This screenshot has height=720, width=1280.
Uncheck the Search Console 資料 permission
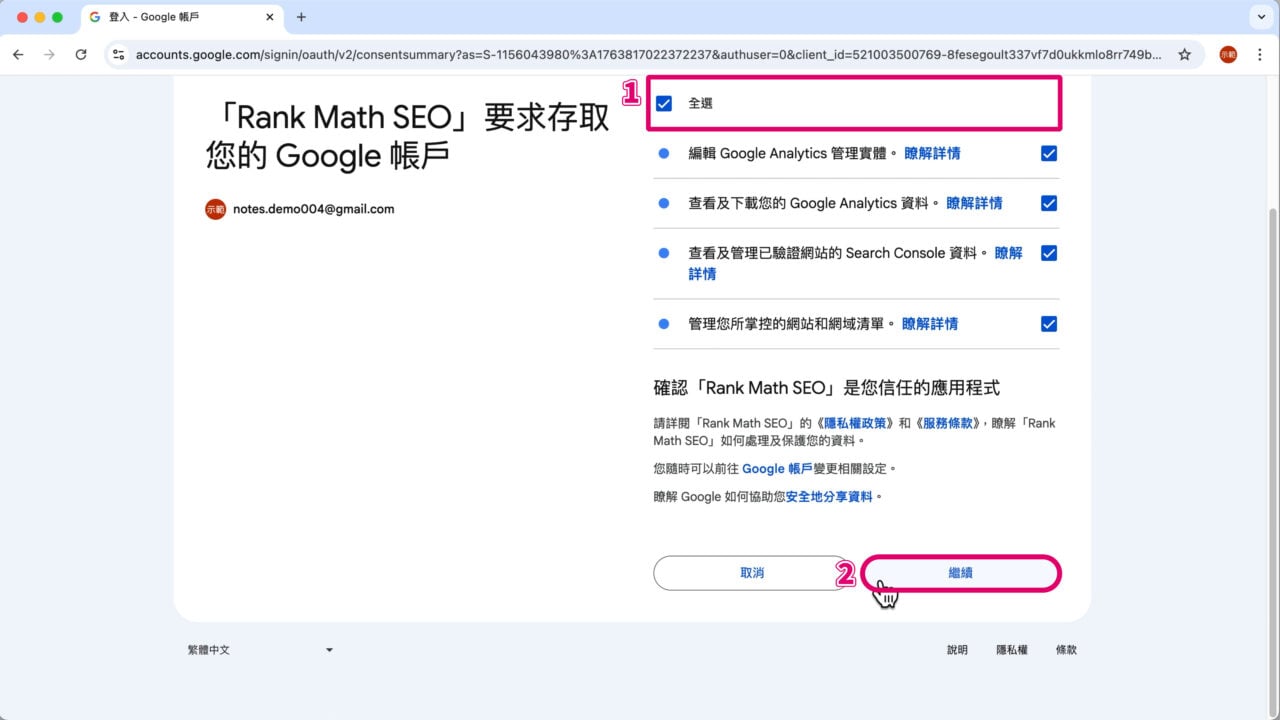[1048, 253]
